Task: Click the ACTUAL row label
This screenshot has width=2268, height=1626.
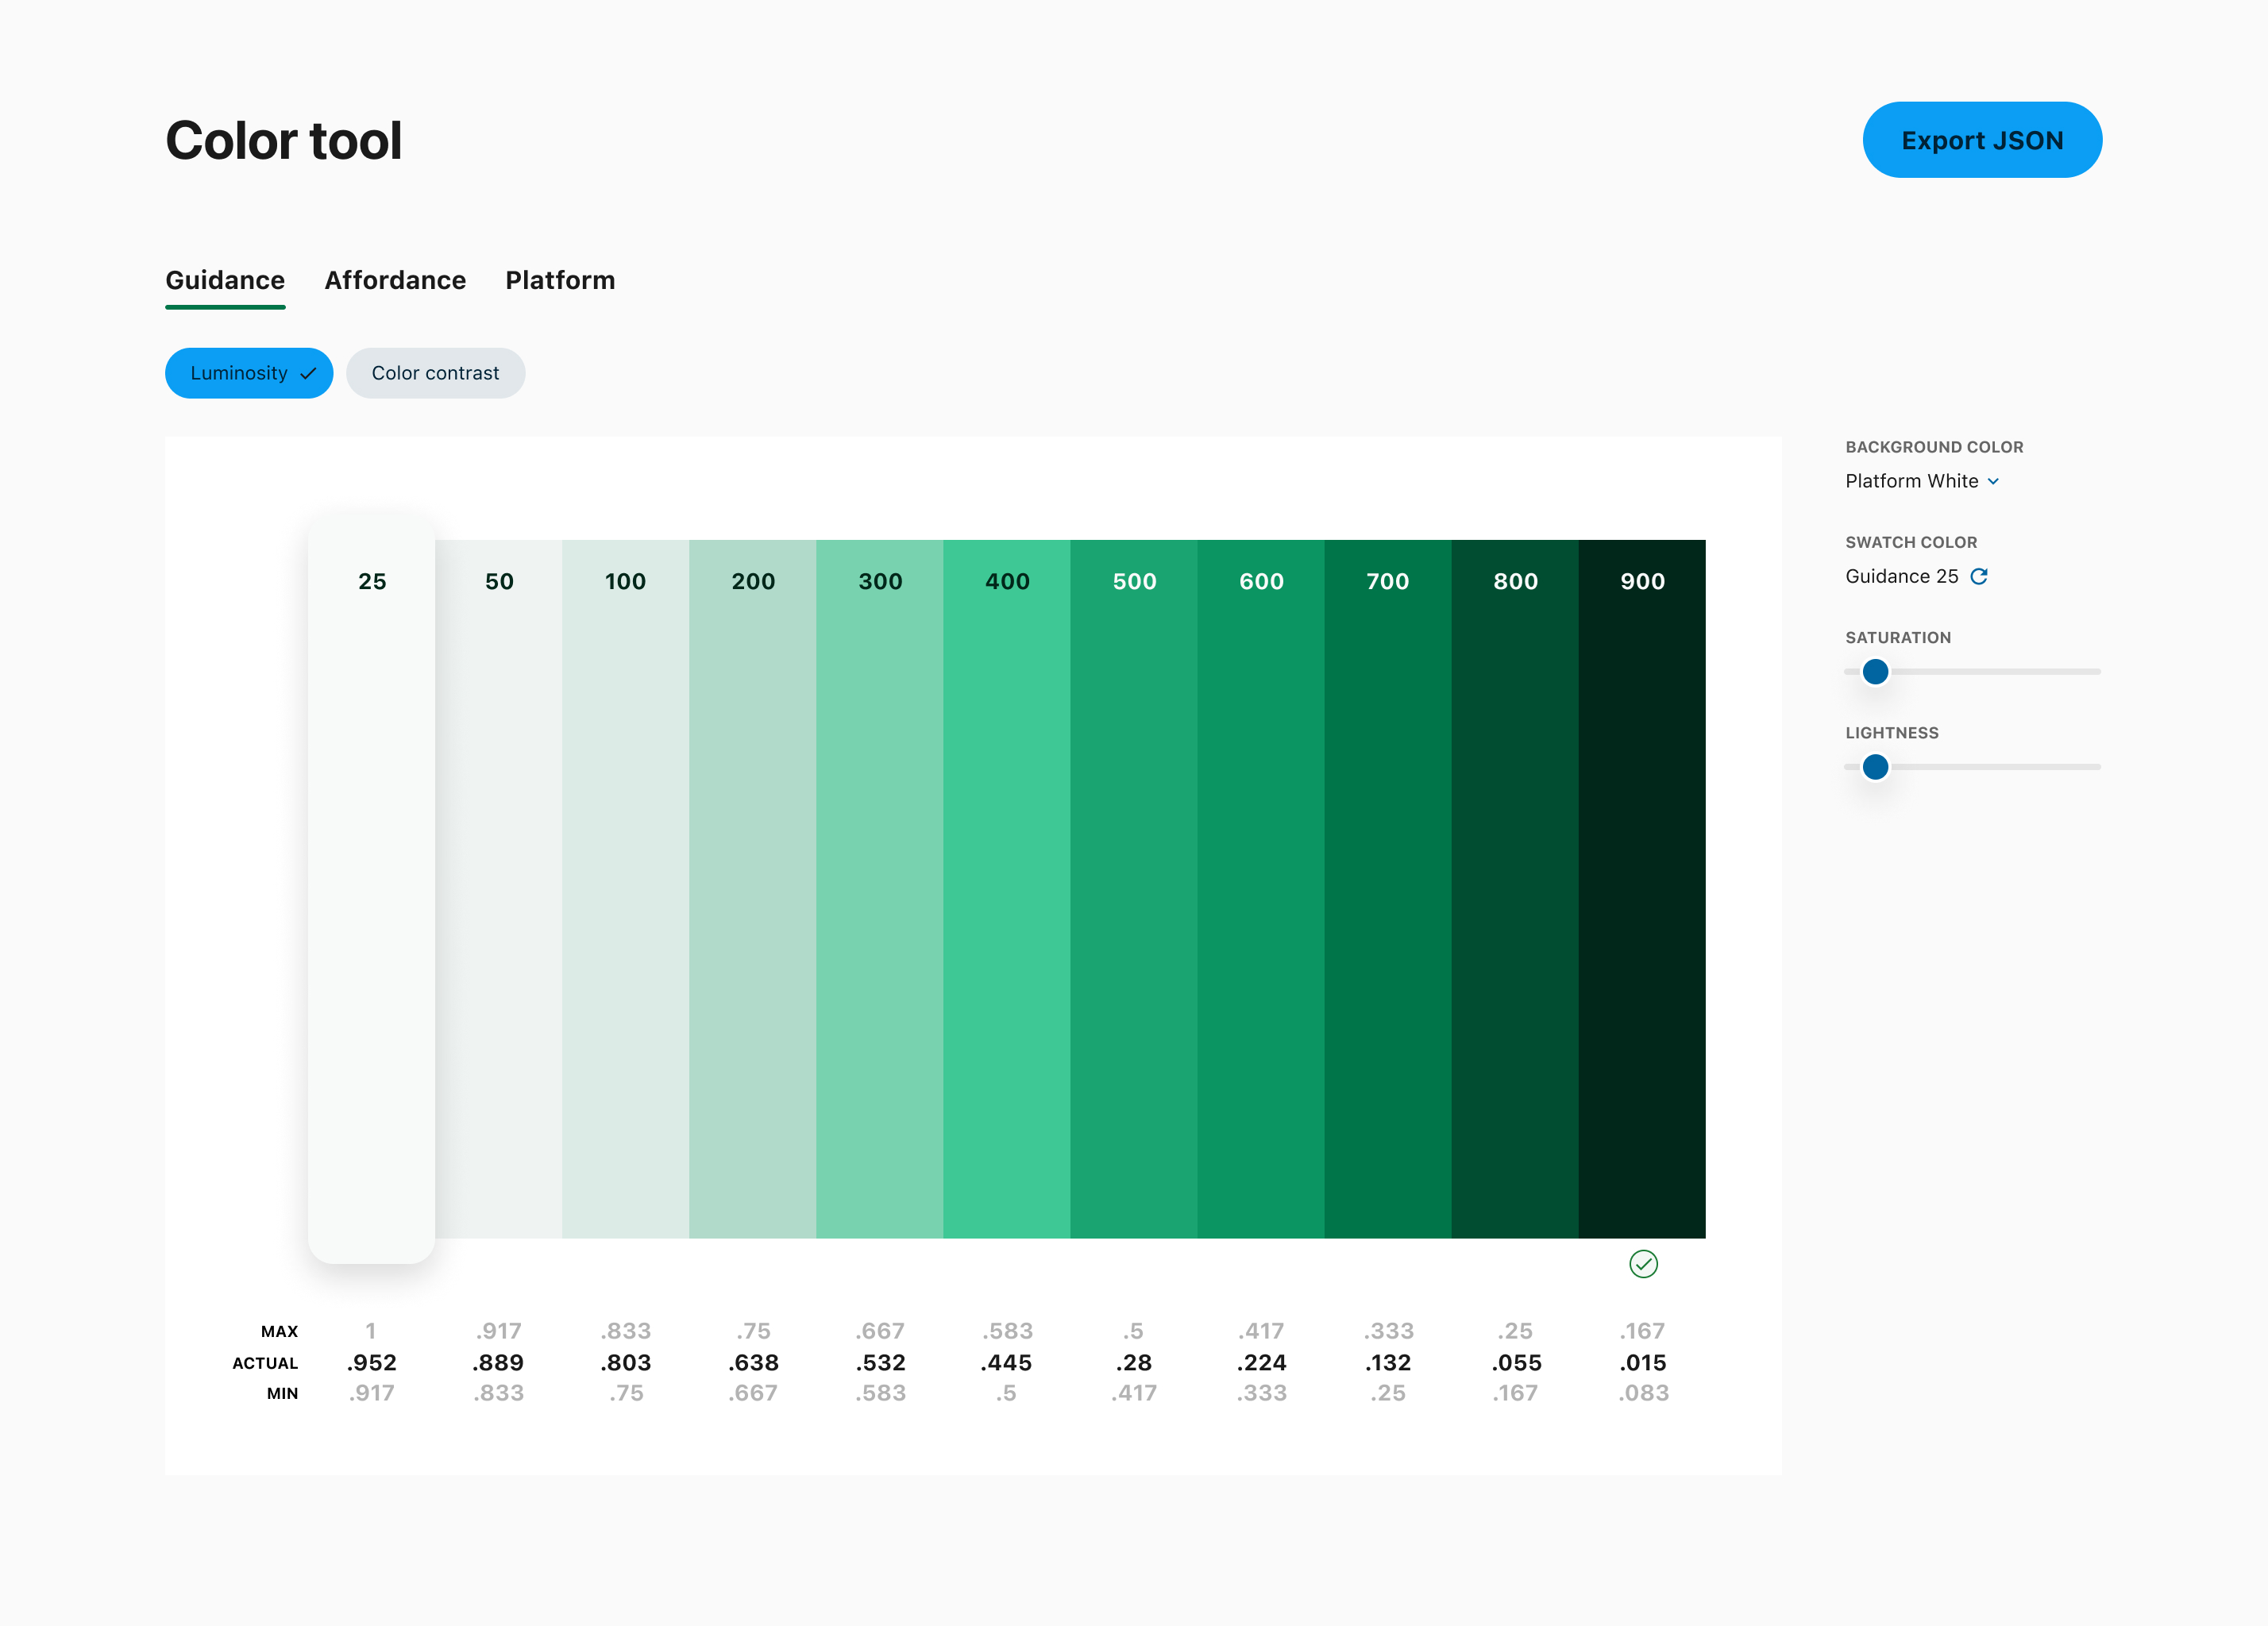Action: (265, 1363)
